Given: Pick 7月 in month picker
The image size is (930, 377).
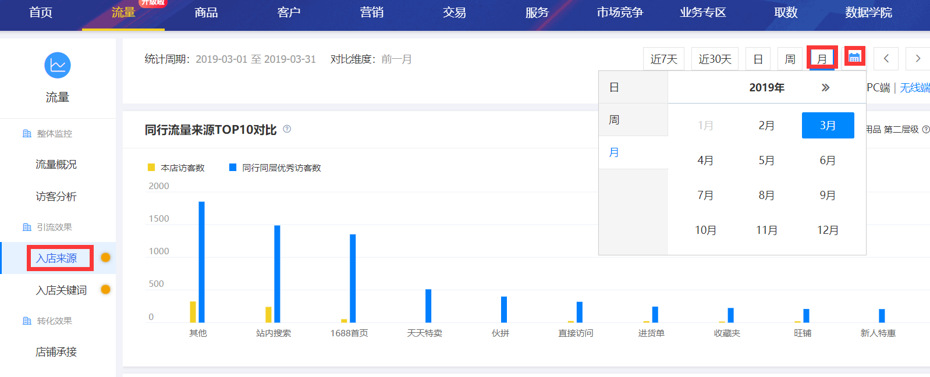Looking at the screenshot, I should [x=705, y=195].
